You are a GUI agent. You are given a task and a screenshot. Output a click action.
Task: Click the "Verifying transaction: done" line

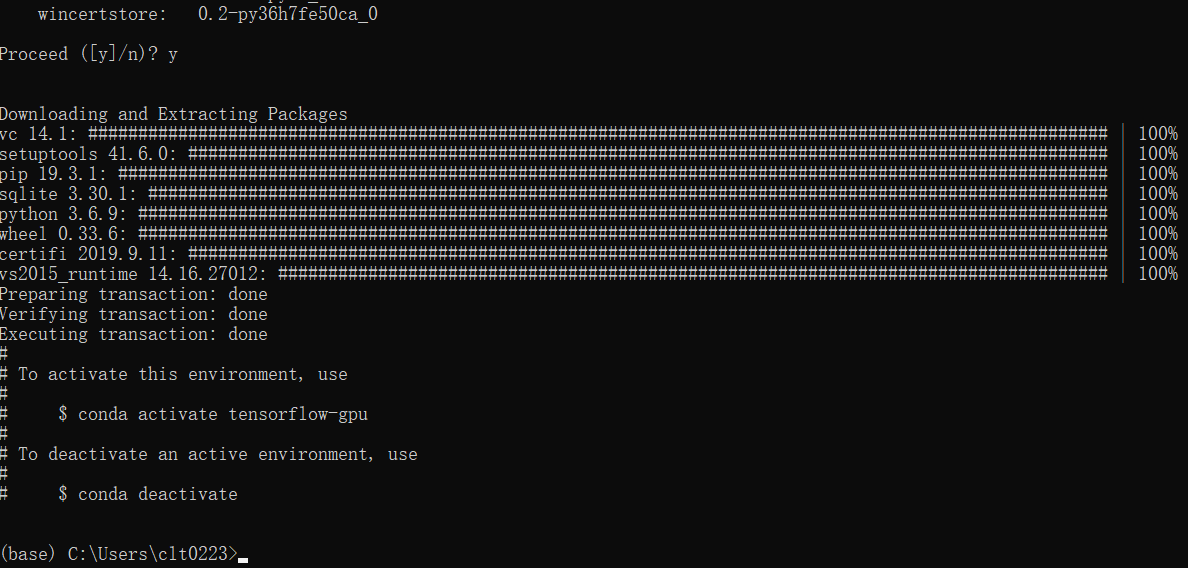coord(133,314)
